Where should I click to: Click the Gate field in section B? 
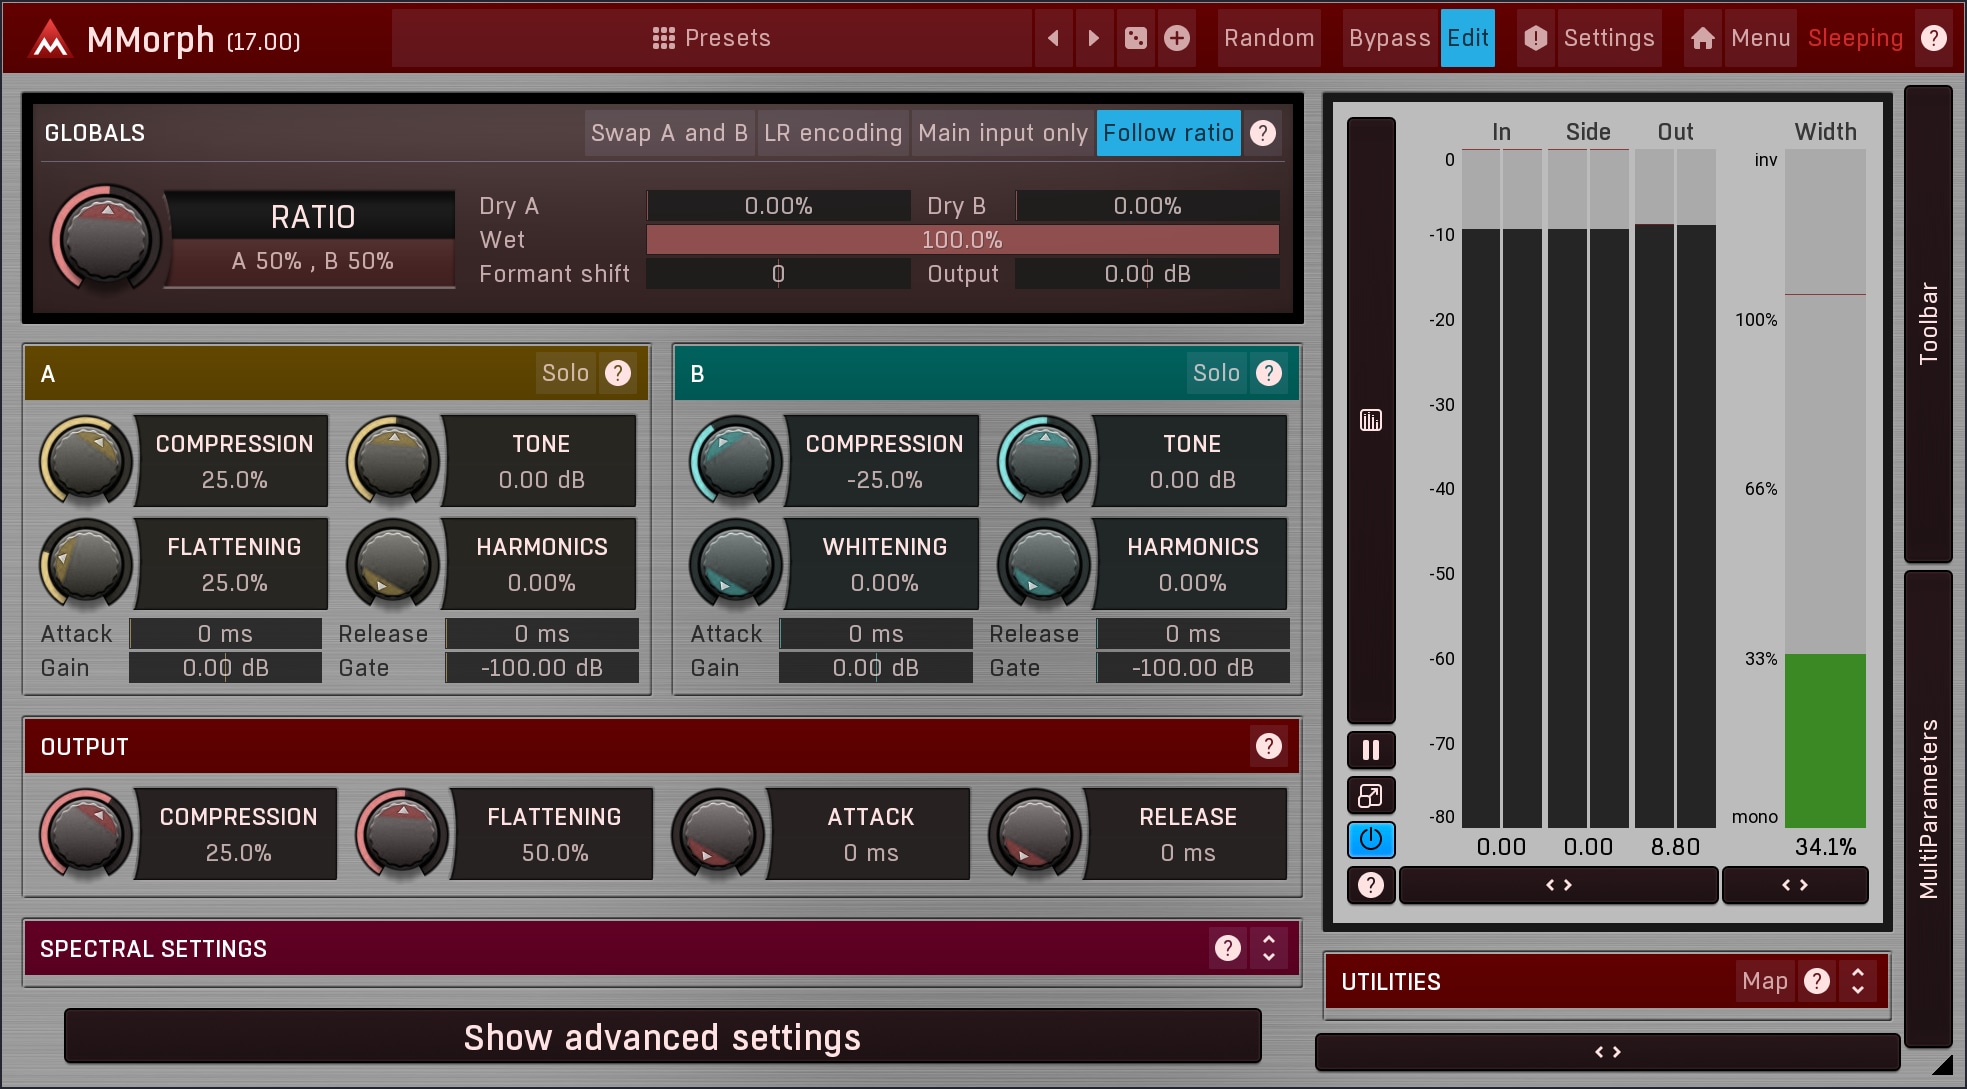point(1192,668)
